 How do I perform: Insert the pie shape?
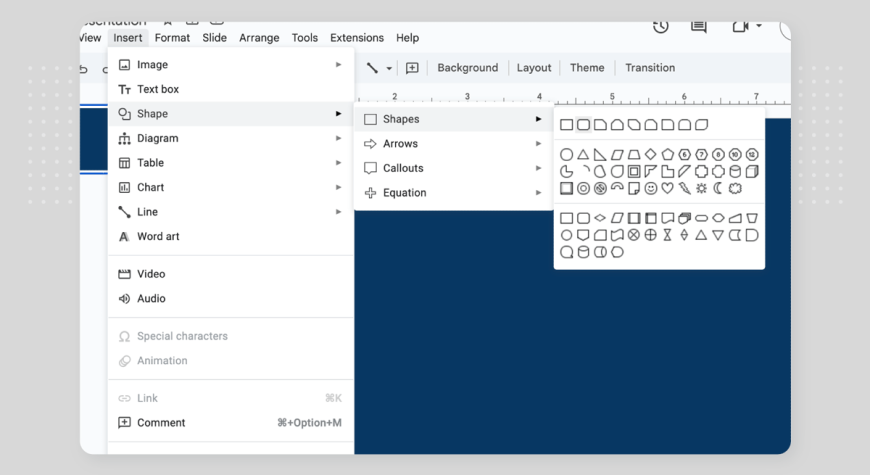[566, 171]
